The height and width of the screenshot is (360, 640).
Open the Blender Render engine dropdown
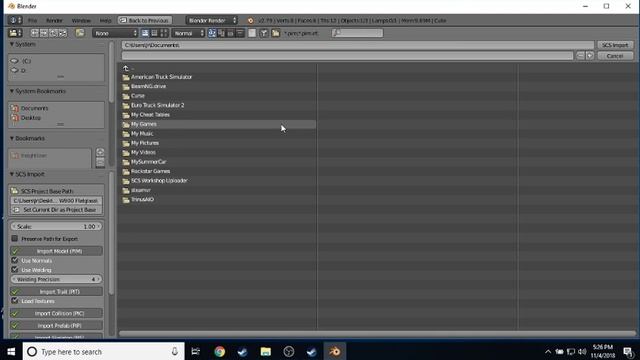(211, 20)
